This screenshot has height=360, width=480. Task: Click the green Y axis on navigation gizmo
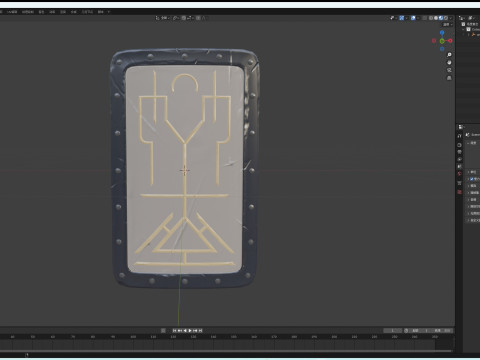[x=442, y=41]
